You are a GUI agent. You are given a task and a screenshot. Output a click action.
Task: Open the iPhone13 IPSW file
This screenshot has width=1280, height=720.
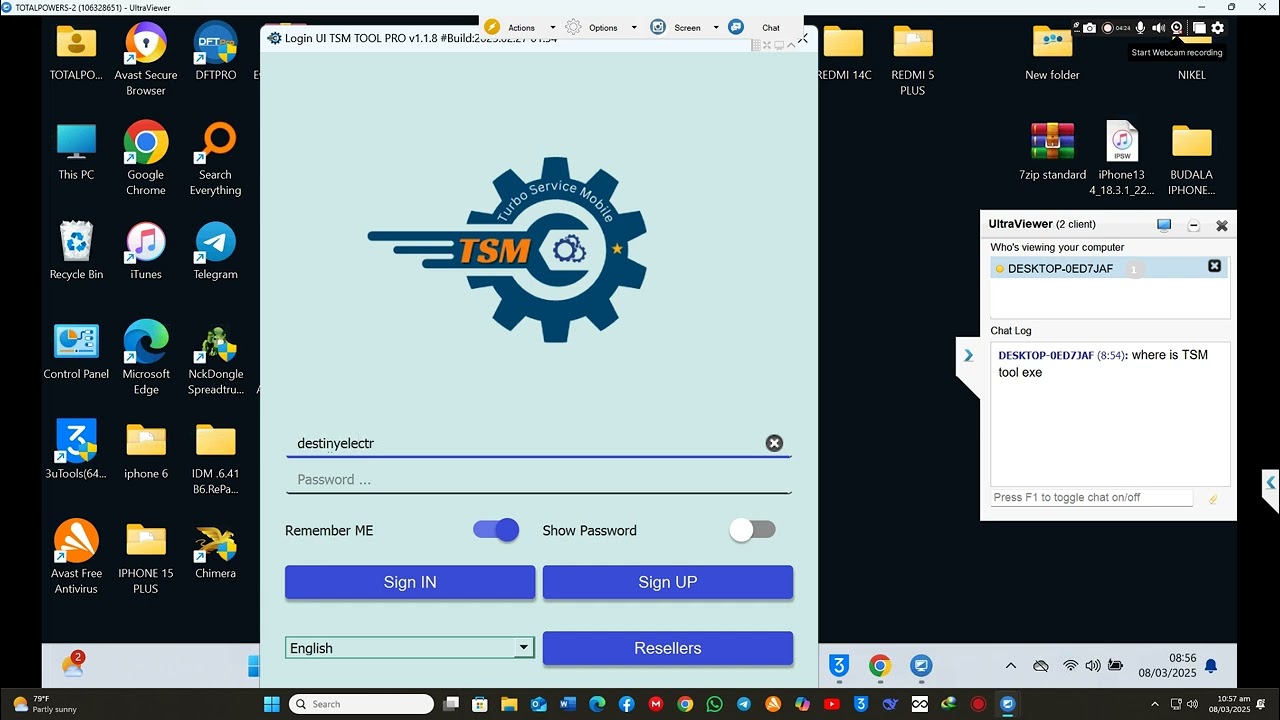click(x=1122, y=158)
